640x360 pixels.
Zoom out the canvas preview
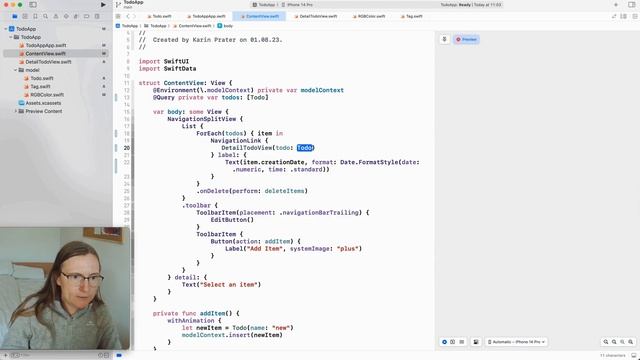click(x=606, y=342)
